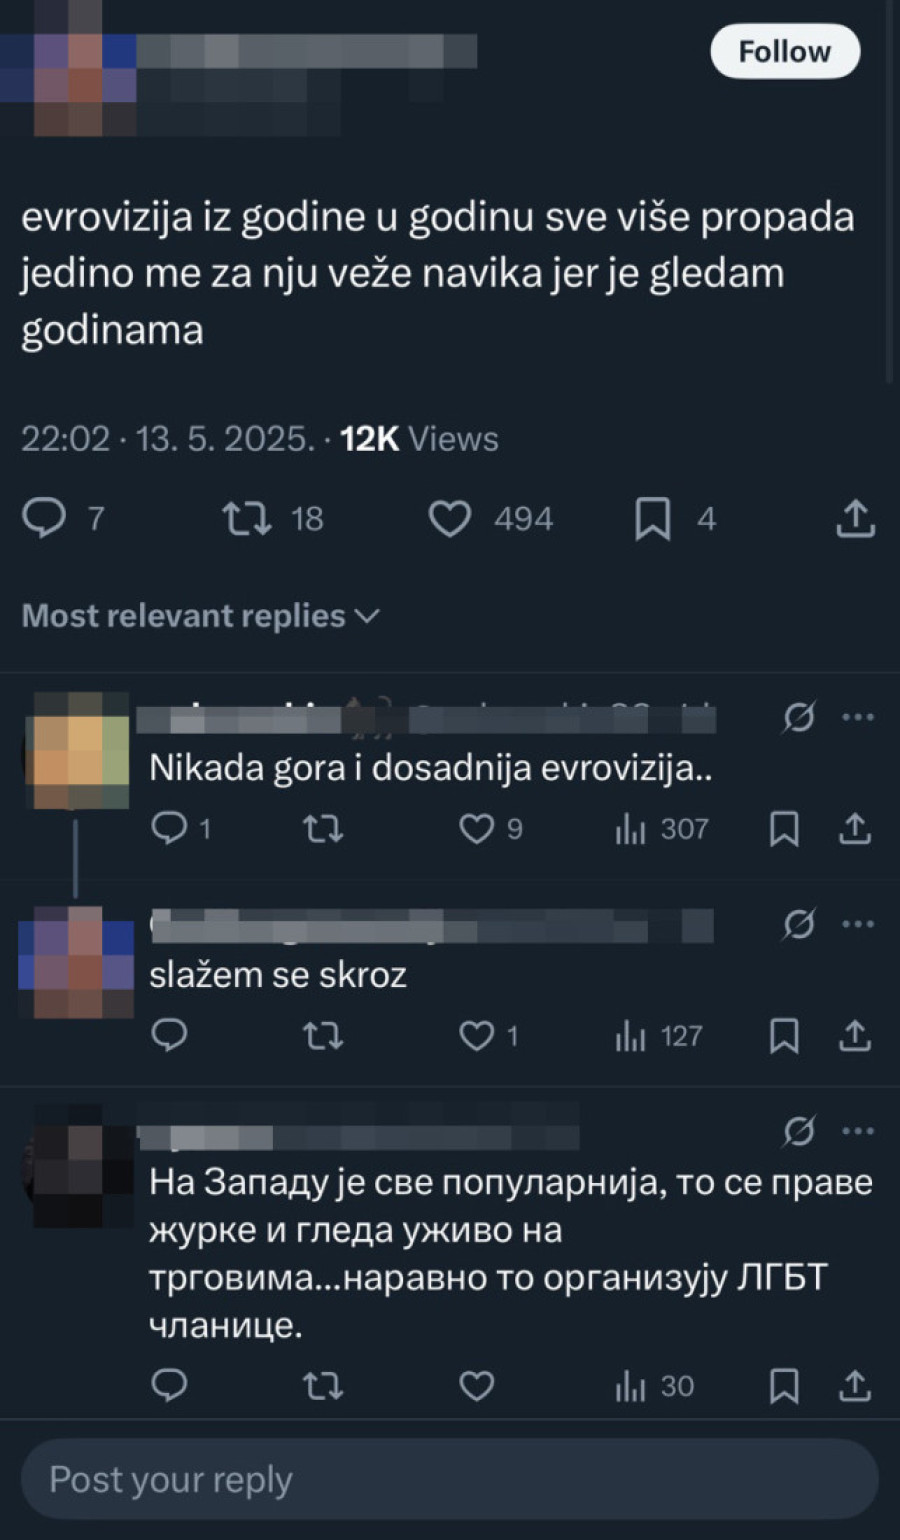Image resolution: width=900 pixels, height=1540 pixels.
Task: Open replies on the main post
Action: click(62, 519)
